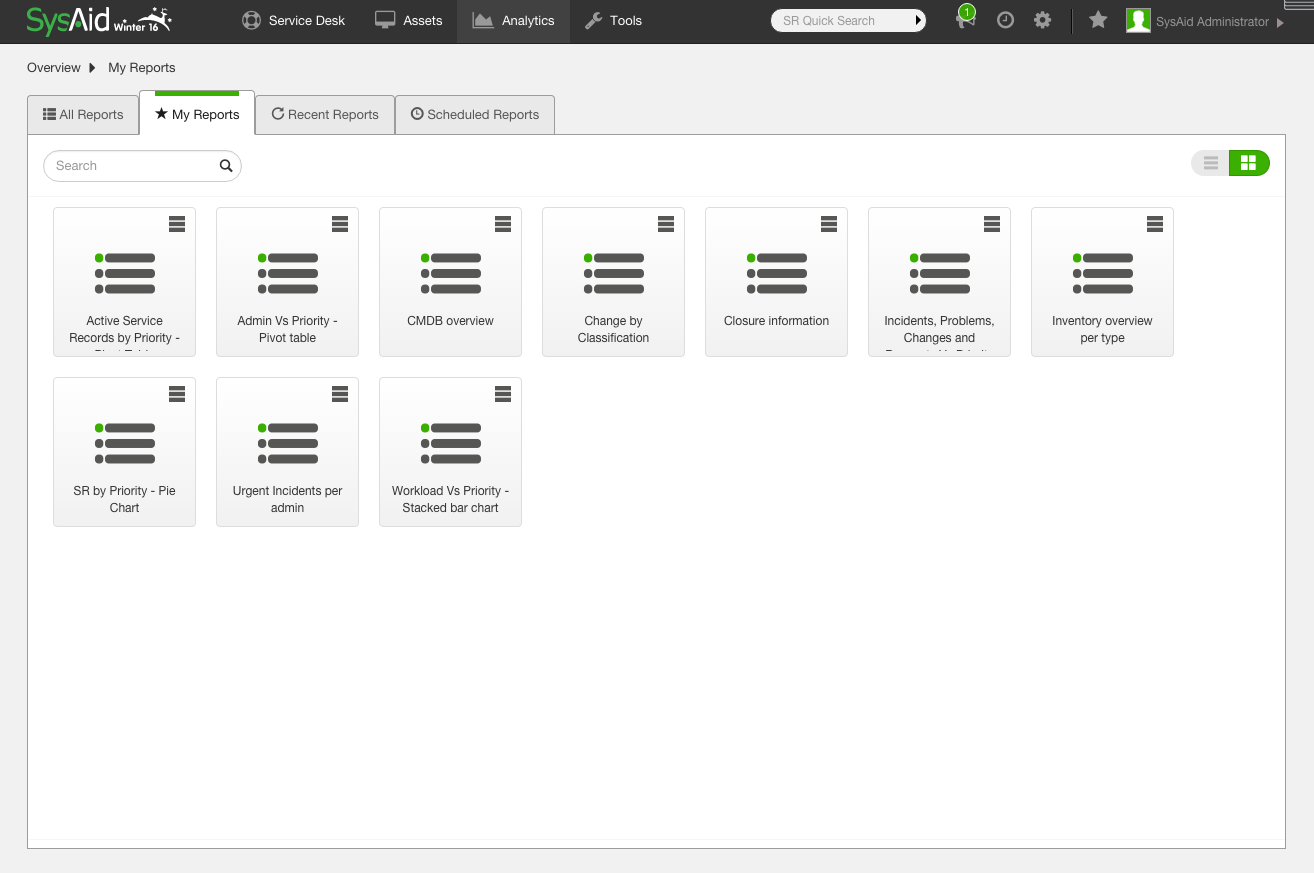Image resolution: width=1314 pixels, height=873 pixels.
Task: Switch to grid view
Action: coord(1248,163)
